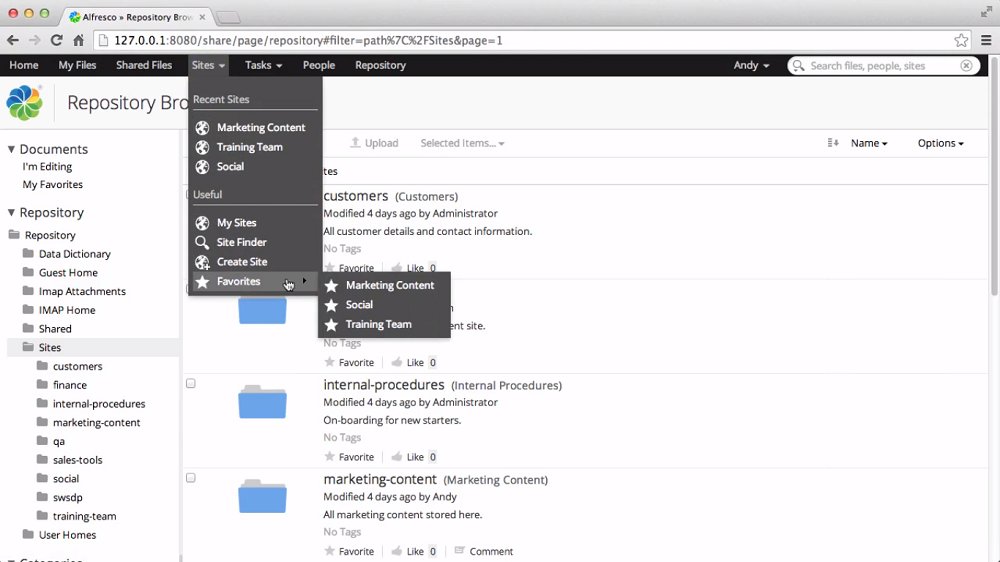Select Shared folder in tree
The image size is (1000, 562).
55,329
